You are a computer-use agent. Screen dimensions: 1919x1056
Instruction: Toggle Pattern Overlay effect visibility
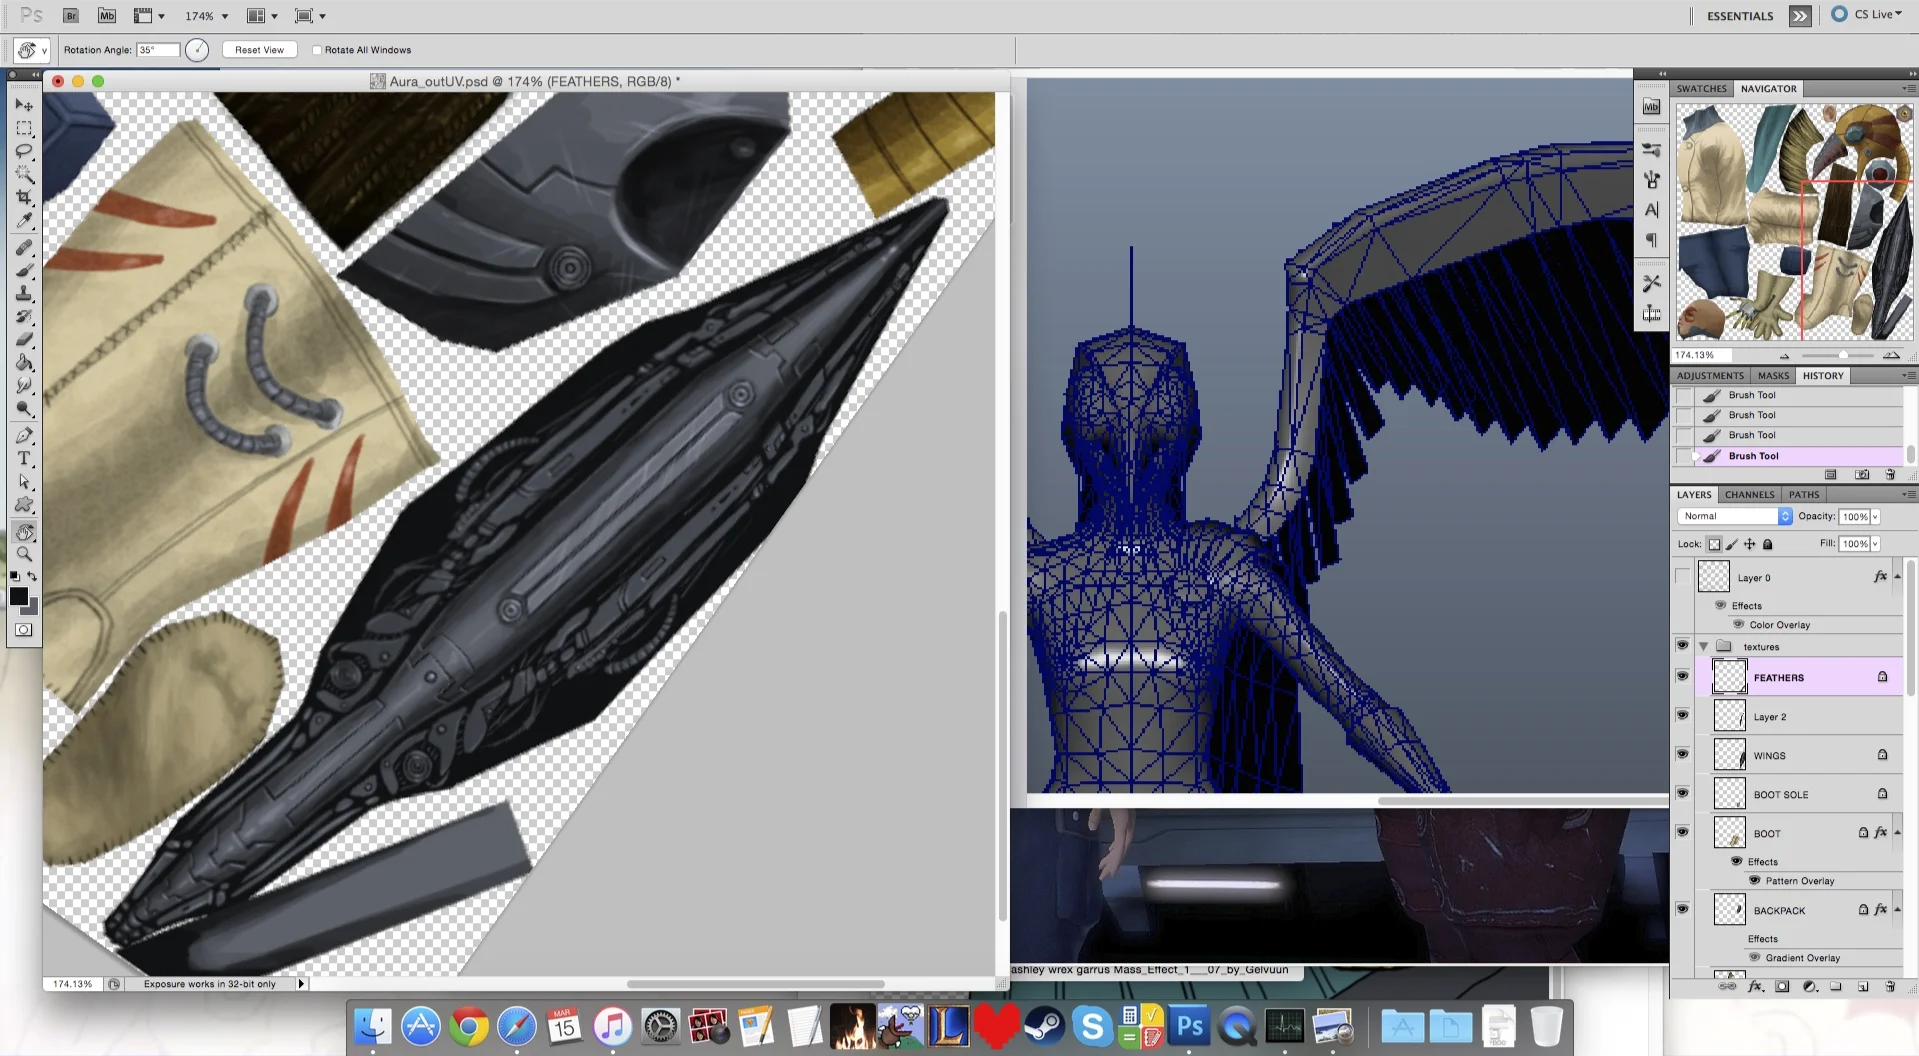click(x=1754, y=880)
